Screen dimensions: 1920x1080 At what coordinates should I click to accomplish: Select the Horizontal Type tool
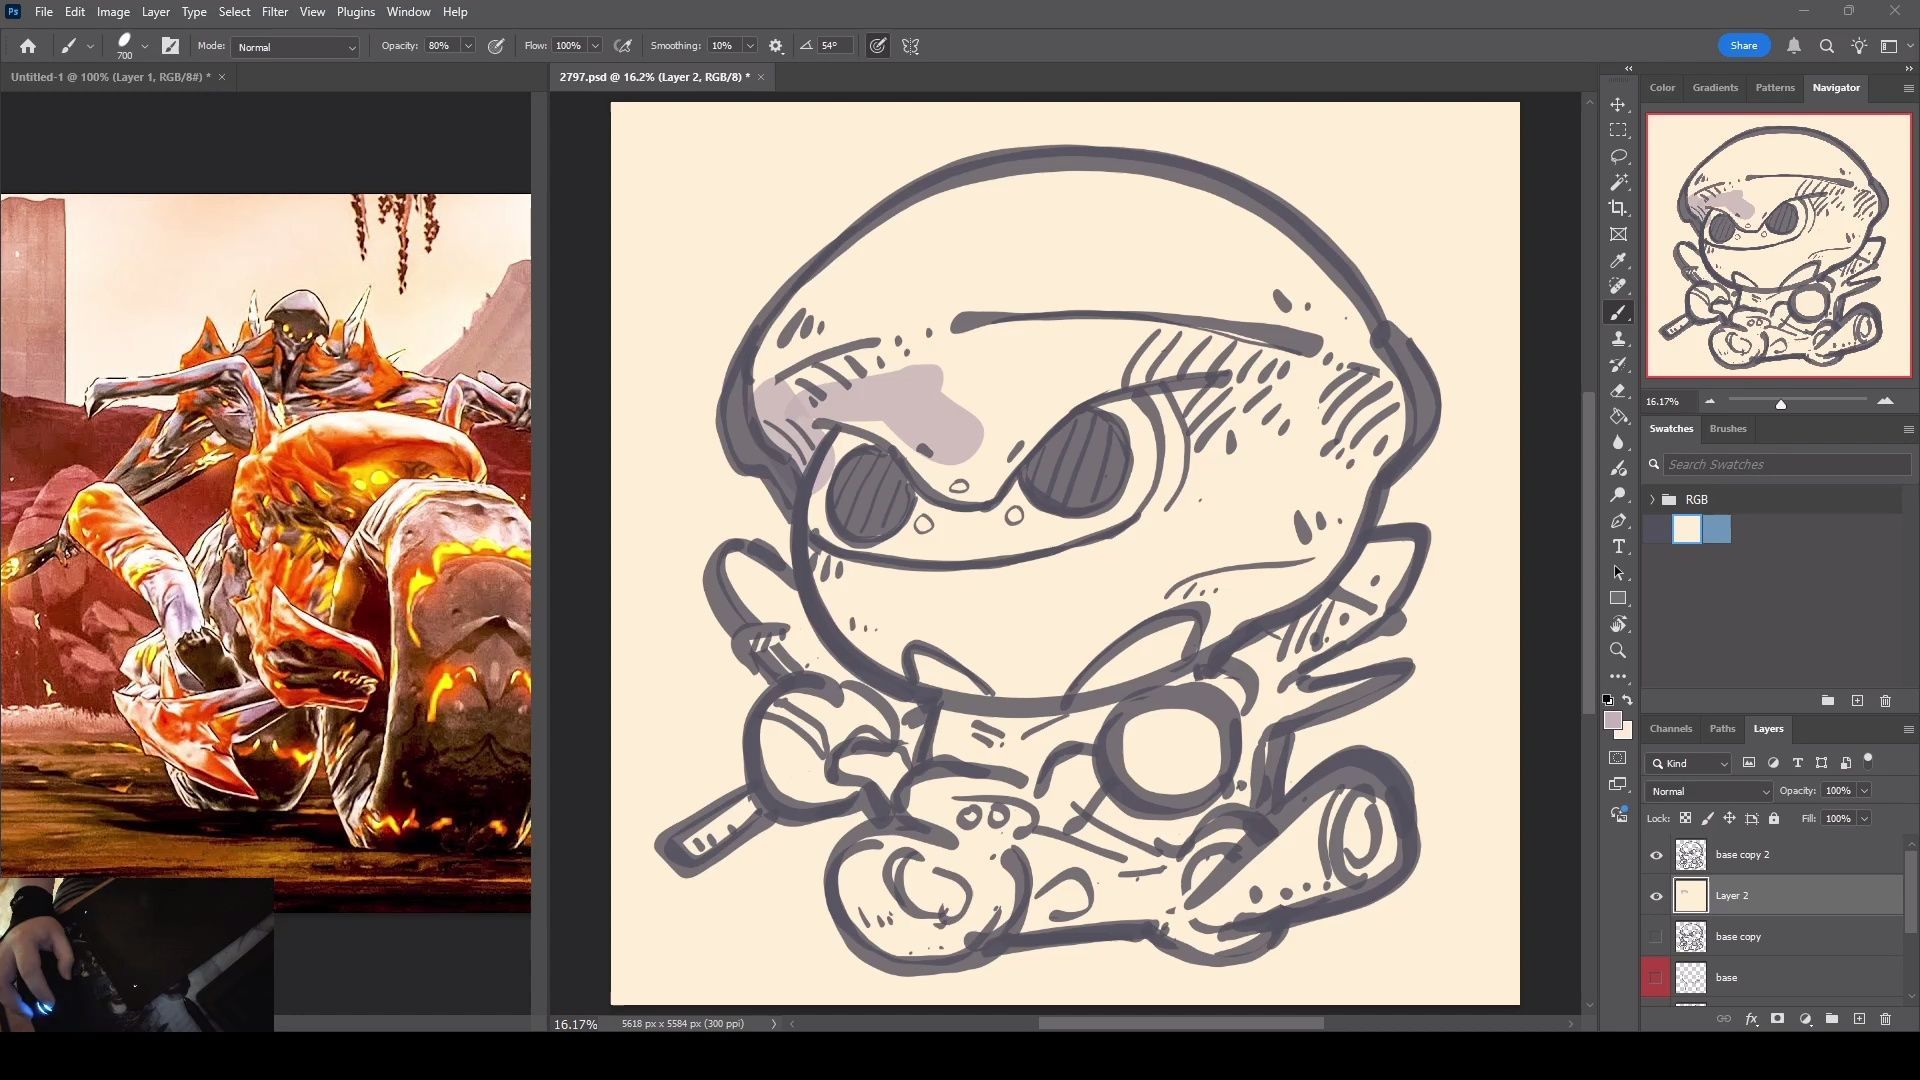click(x=1618, y=547)
